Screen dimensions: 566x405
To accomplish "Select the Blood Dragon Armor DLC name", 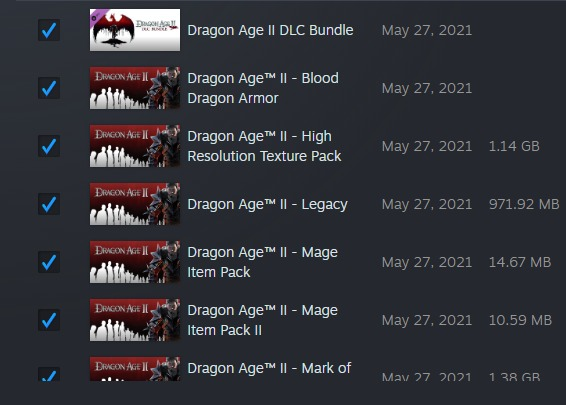I will (x=263, y=88).
